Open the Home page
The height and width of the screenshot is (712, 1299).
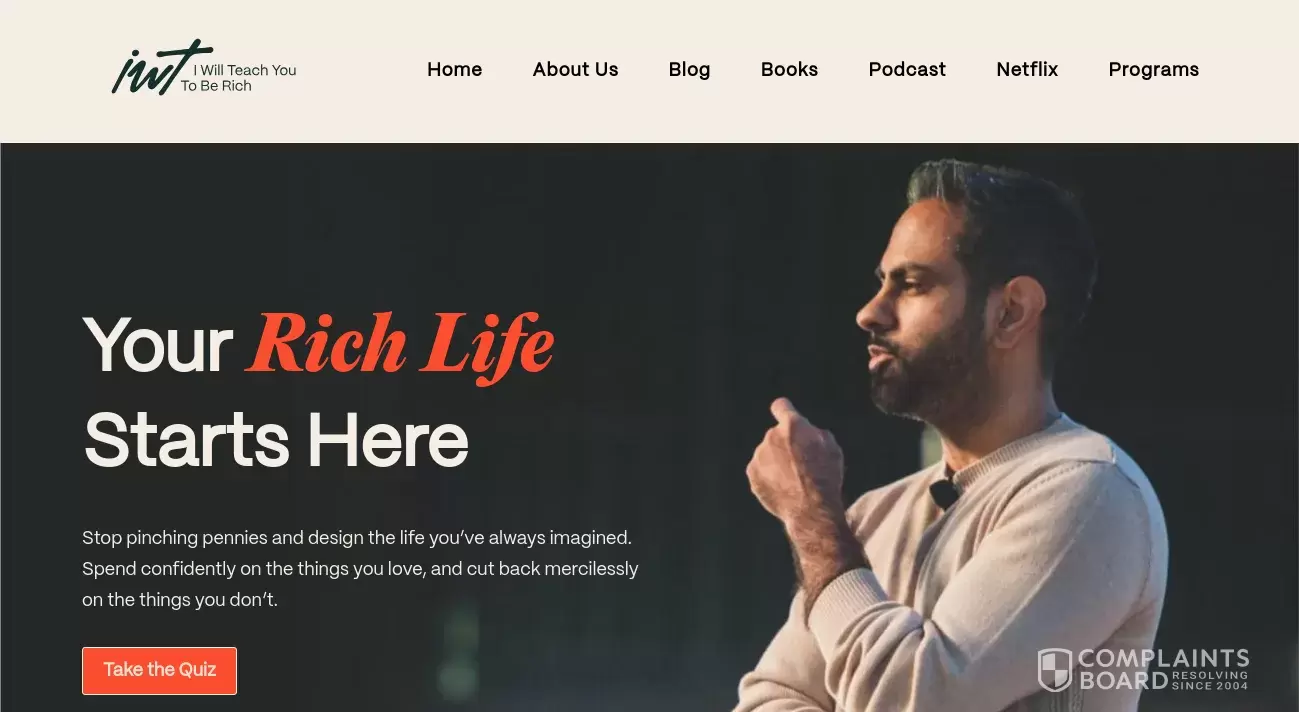[454, 69]
